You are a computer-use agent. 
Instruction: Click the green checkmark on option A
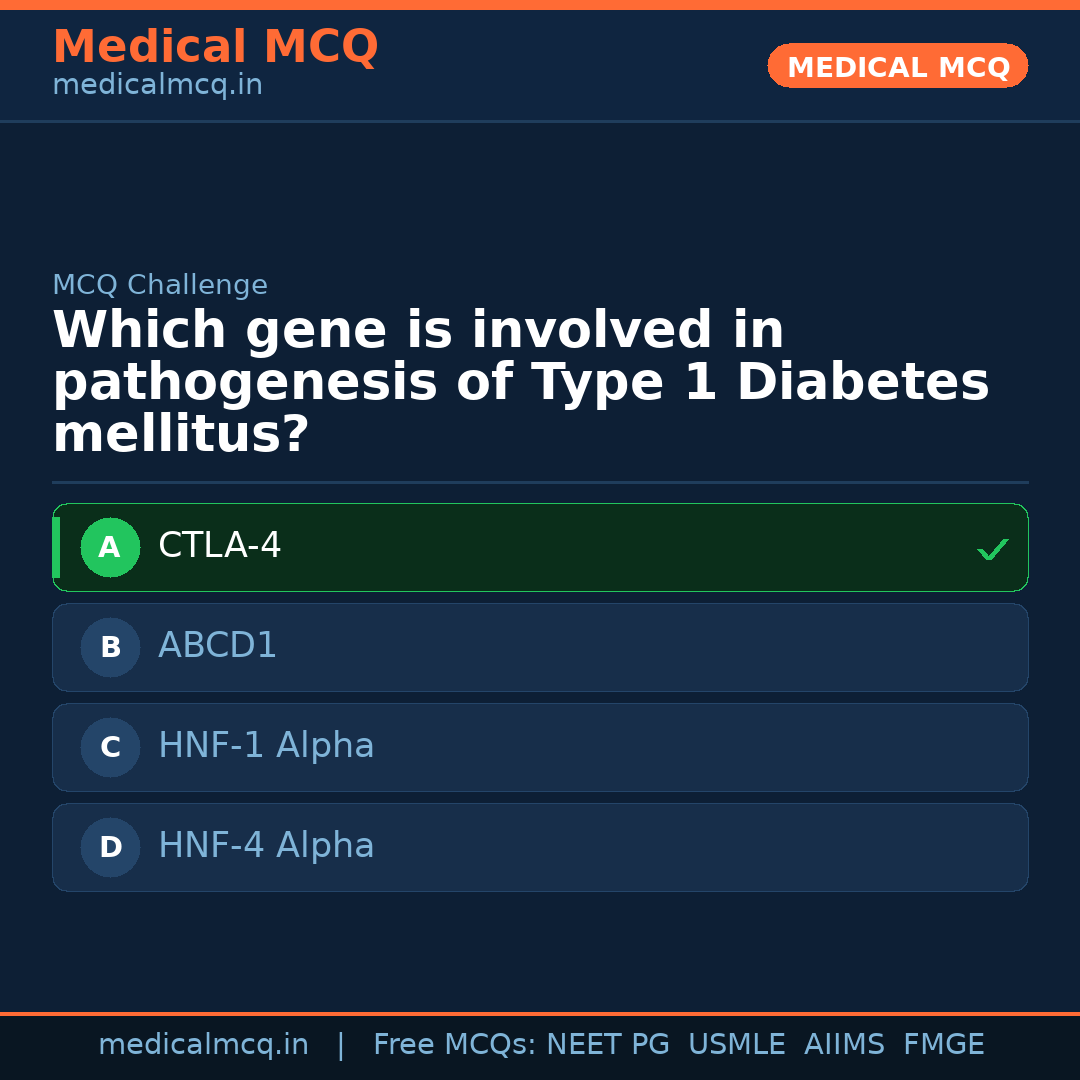(x=992, y=549)
